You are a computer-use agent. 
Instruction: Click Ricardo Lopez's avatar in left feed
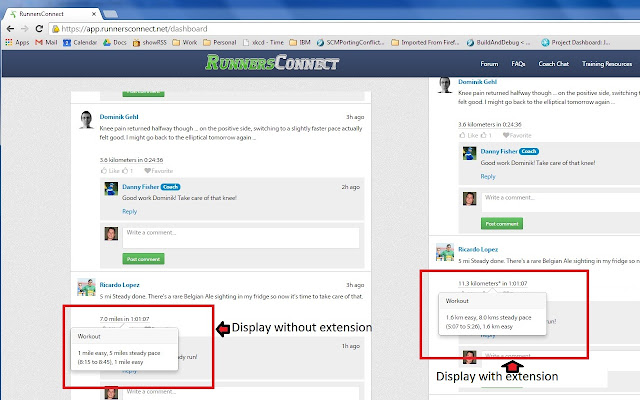(86, 287)
